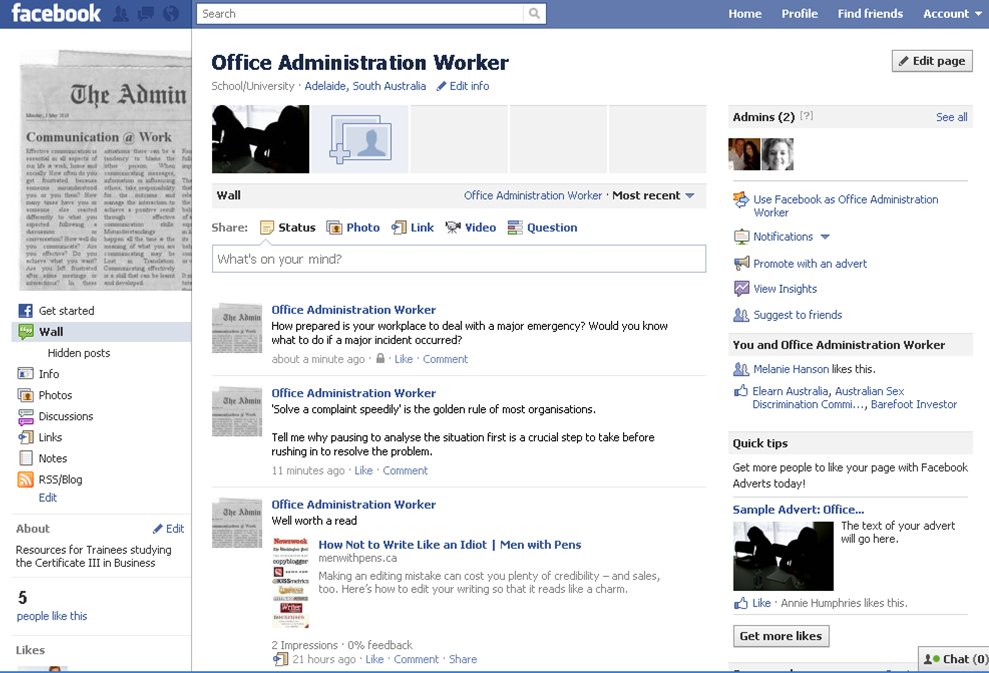Click the add-photo placeholder icon

coord(360,139)
